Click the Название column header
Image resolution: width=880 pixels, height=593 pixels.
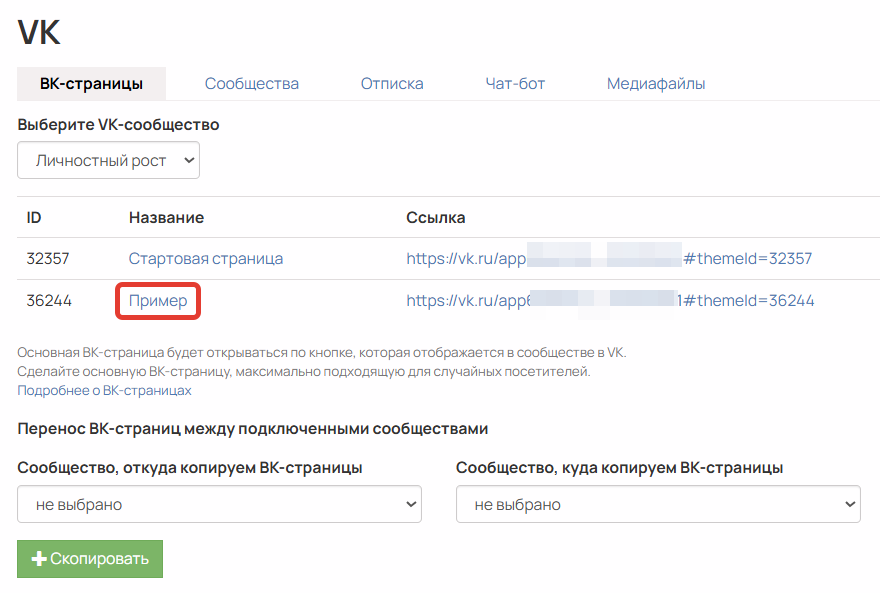point(166,218)
